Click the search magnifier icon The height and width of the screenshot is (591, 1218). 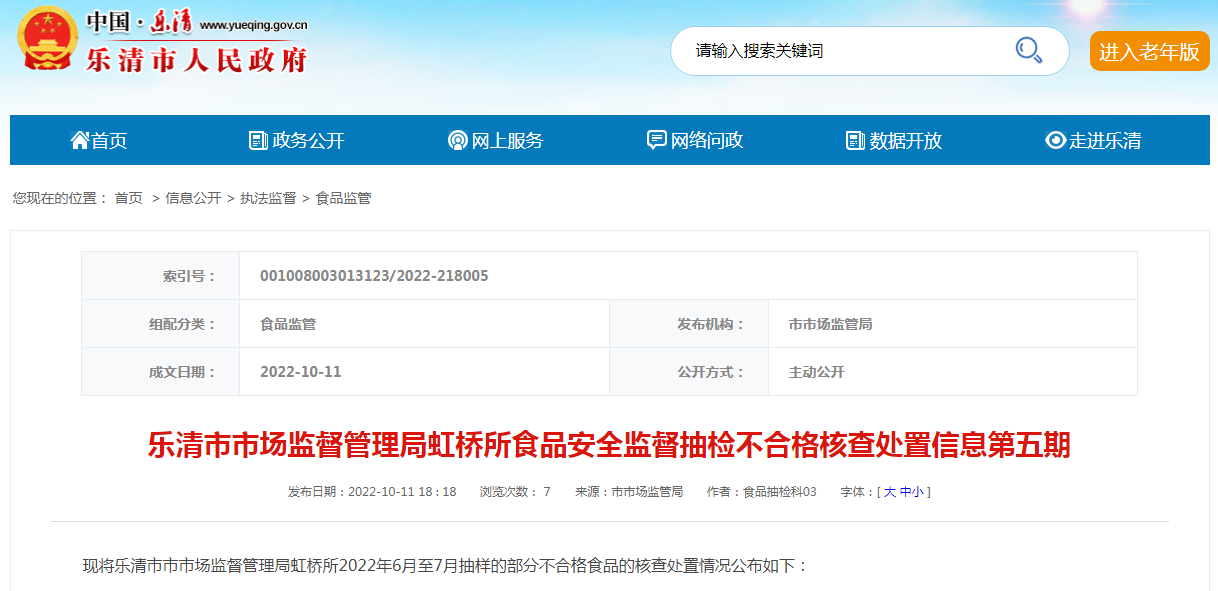click(1028, 50)
